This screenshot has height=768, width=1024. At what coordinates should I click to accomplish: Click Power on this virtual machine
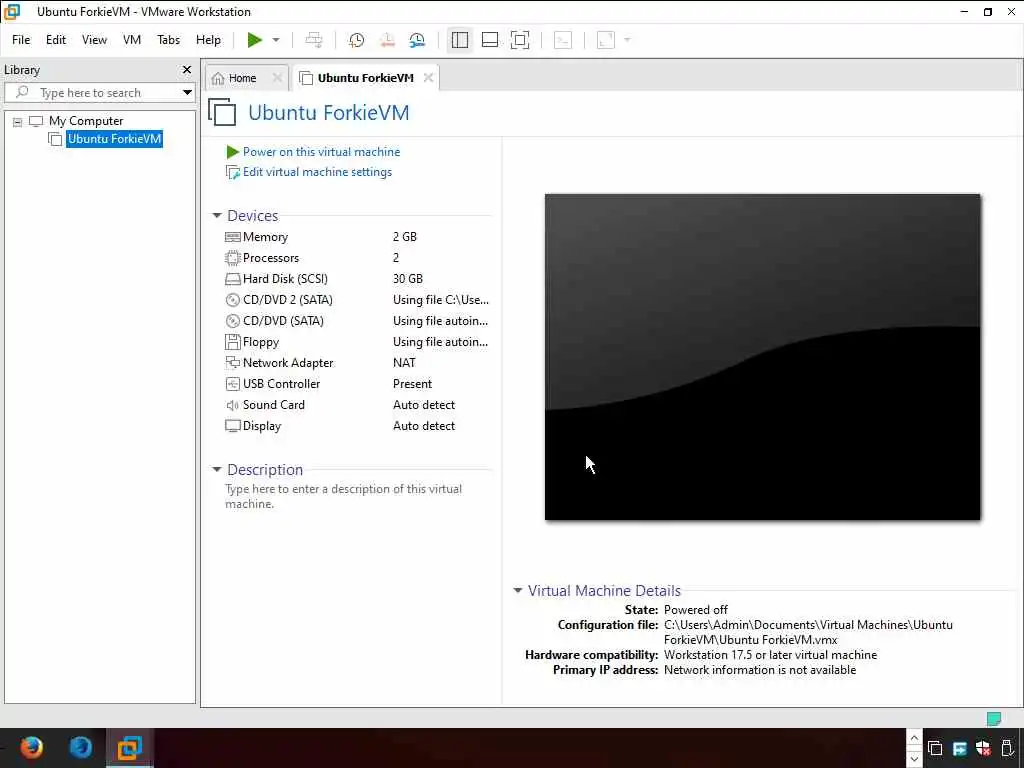(x=321, y=152)
